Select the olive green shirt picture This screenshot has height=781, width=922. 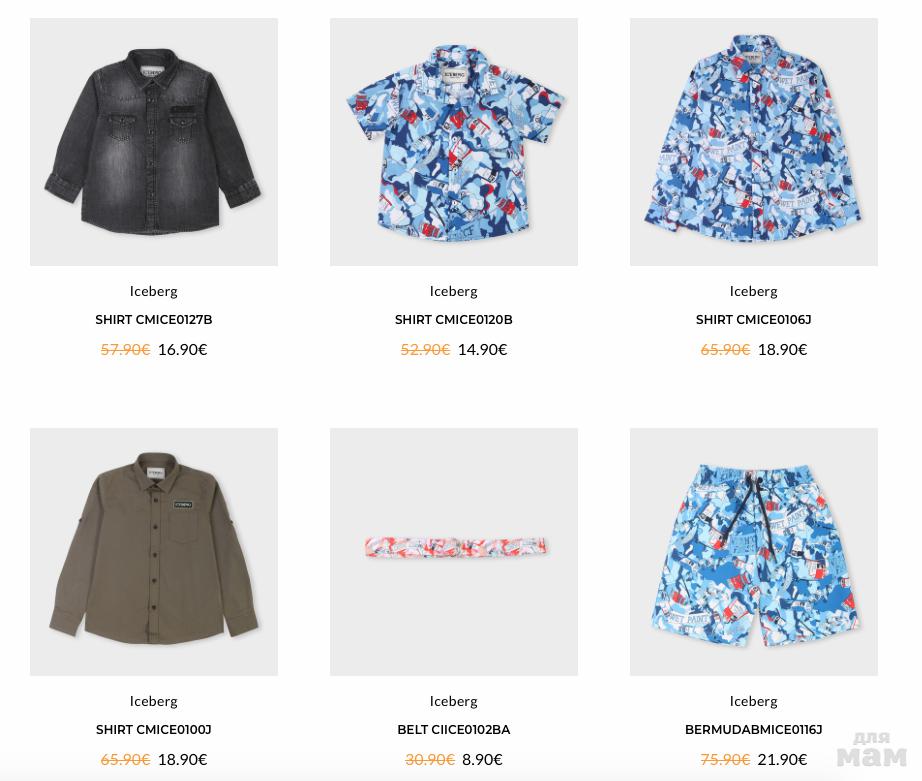point(153,552)
